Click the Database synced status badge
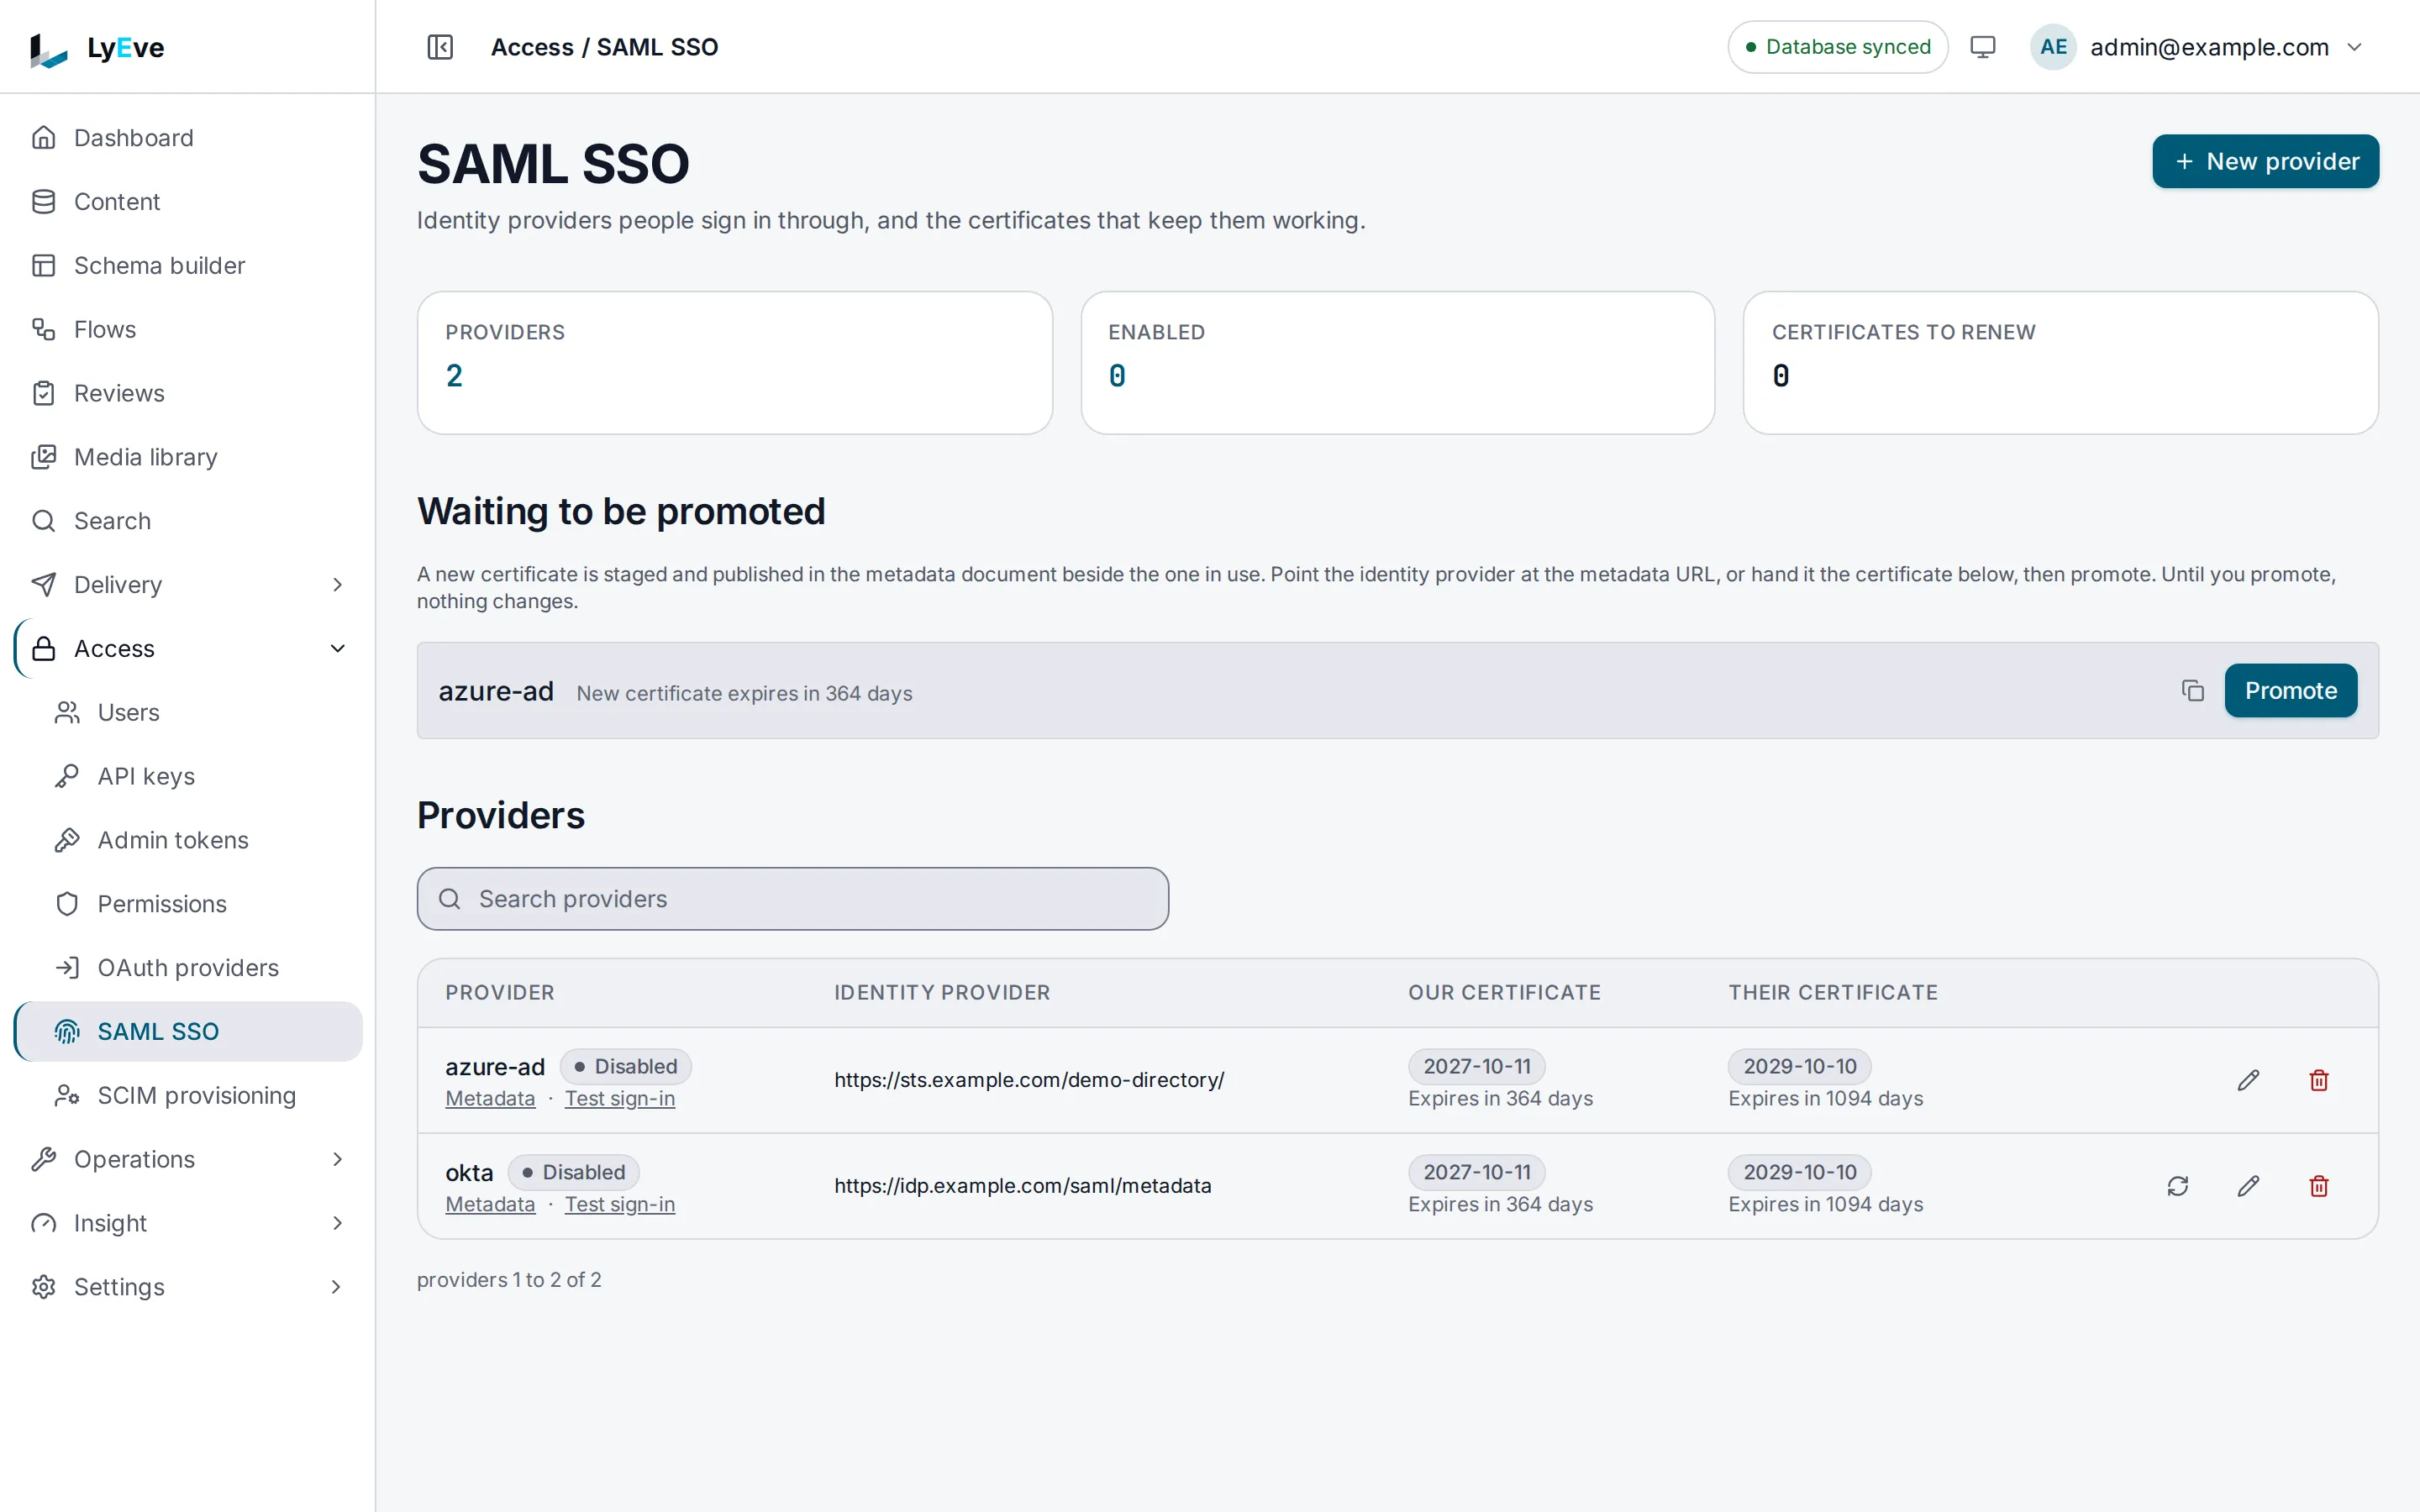2420x1512 pixels. (1837, 47)
